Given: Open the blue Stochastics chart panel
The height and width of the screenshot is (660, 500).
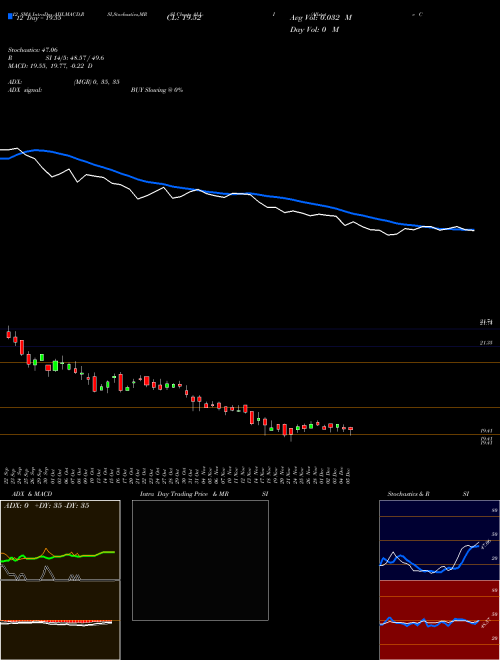Looking at the screenshot, I should tap(439, 540).
